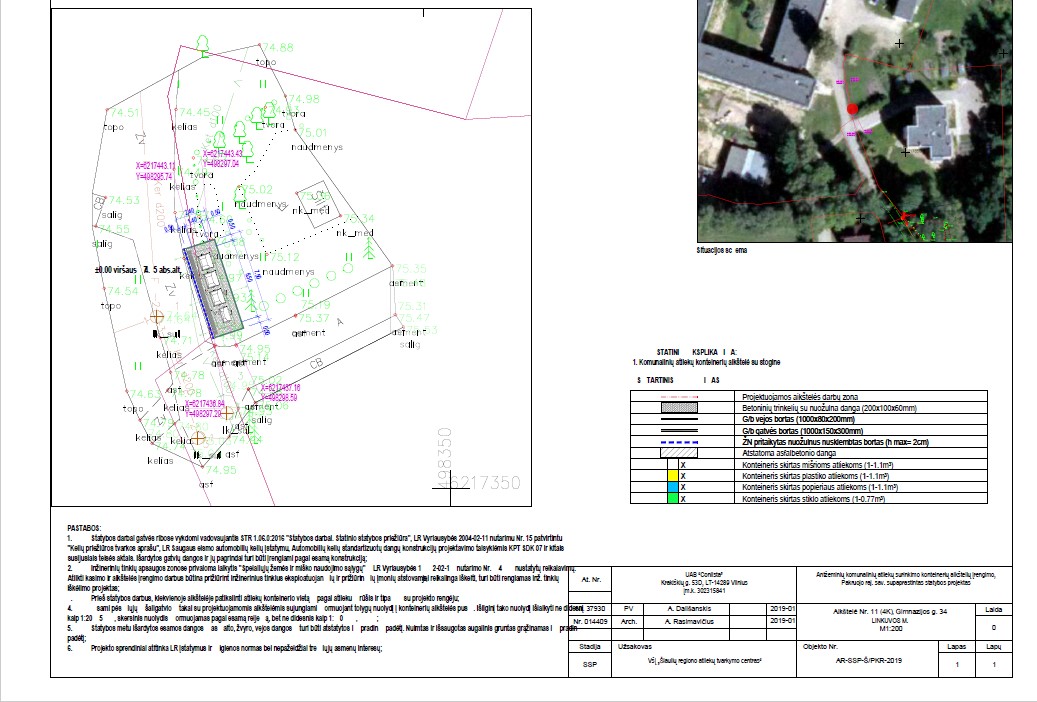The width and height of the screenshot is (1037, 702).
Task: Click the blue paper container swatch in legend
Action: coord(673,487)
